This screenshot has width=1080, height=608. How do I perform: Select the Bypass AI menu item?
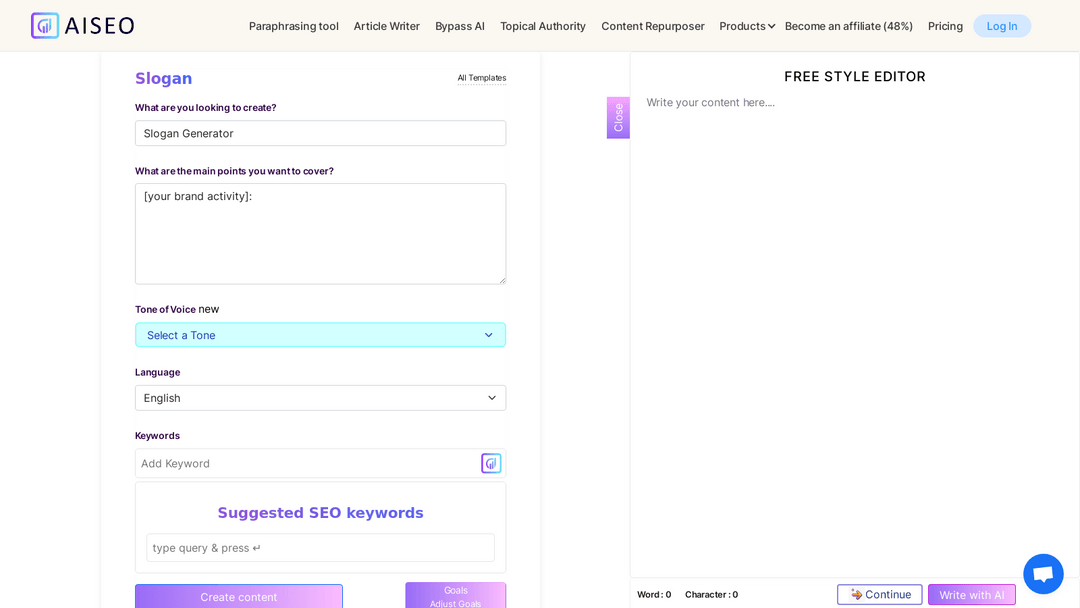point(460,26)
